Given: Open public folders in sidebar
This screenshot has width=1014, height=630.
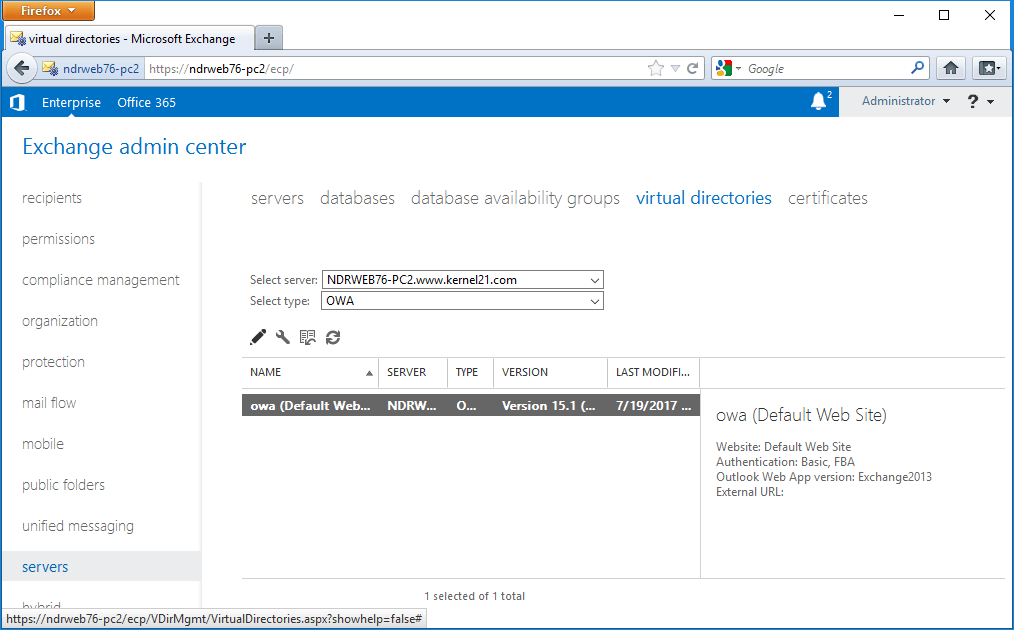Looking at the screenshot, I should click(x=63, y=484).
